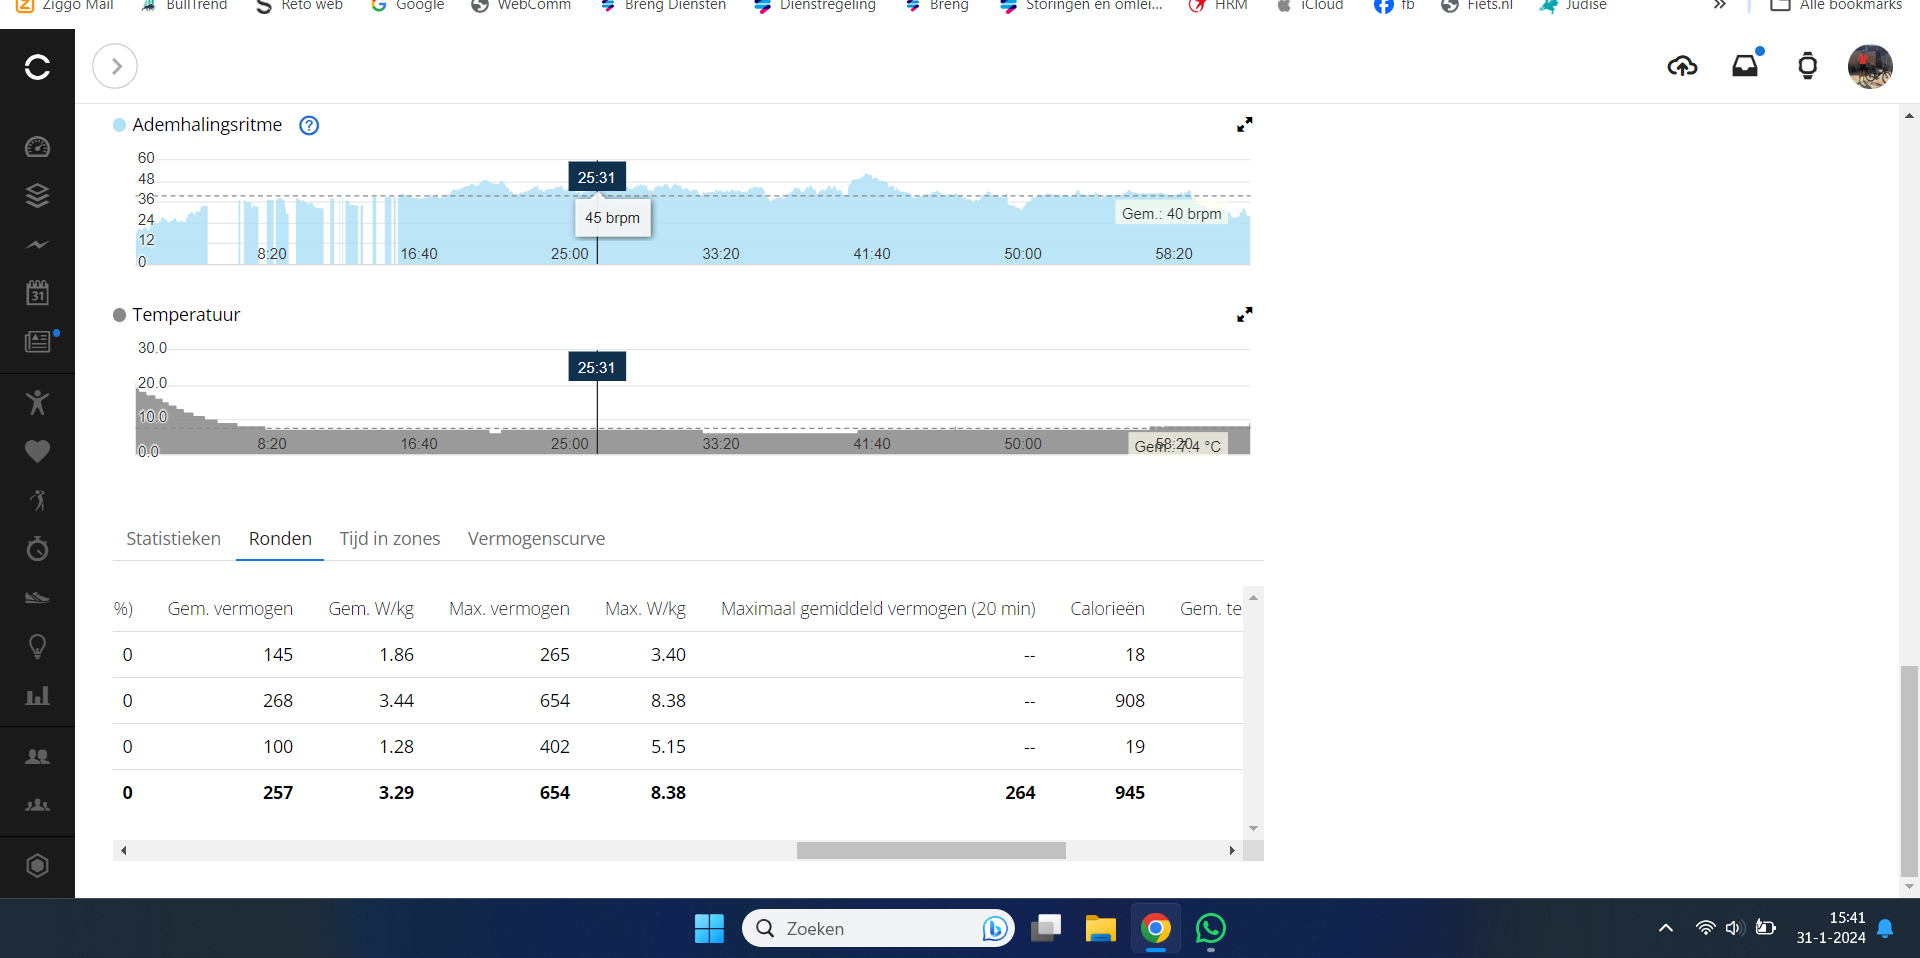Expand the Ademhalingsritme chart to fullscreen

[1244, 125]
